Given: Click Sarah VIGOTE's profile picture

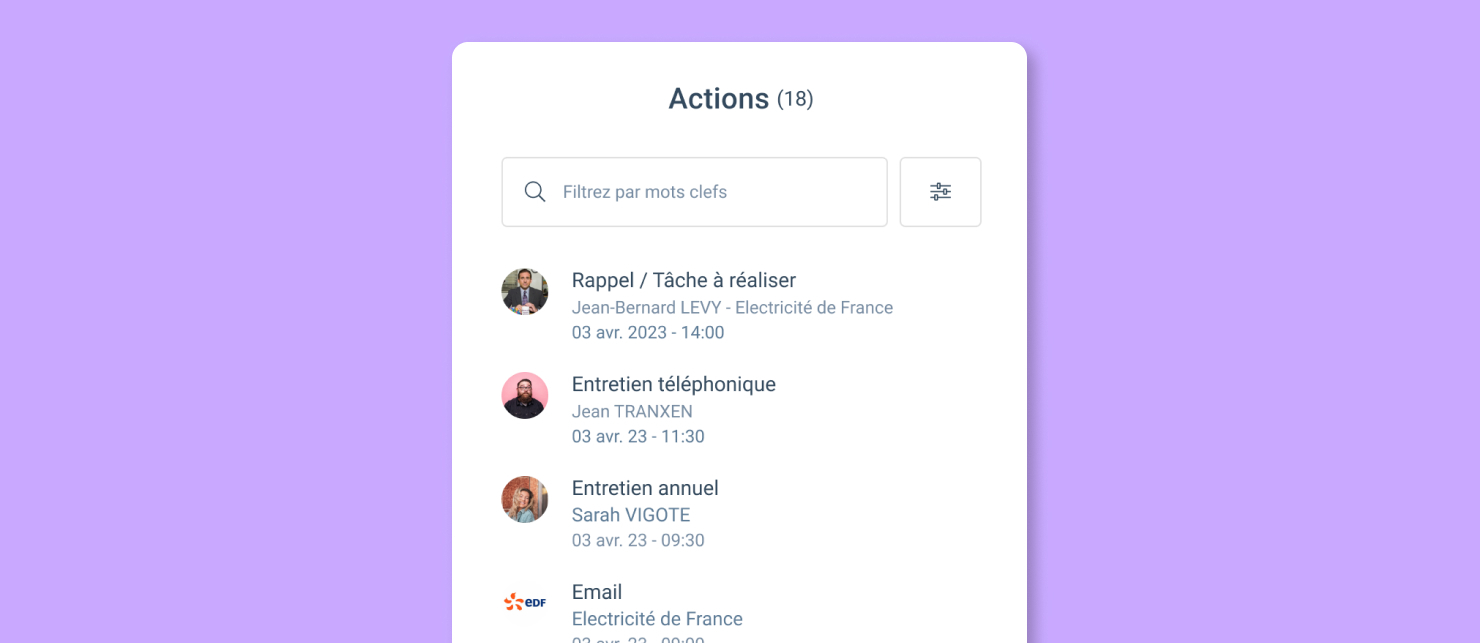Looking at the screenshot, I should tap(525, 500).
